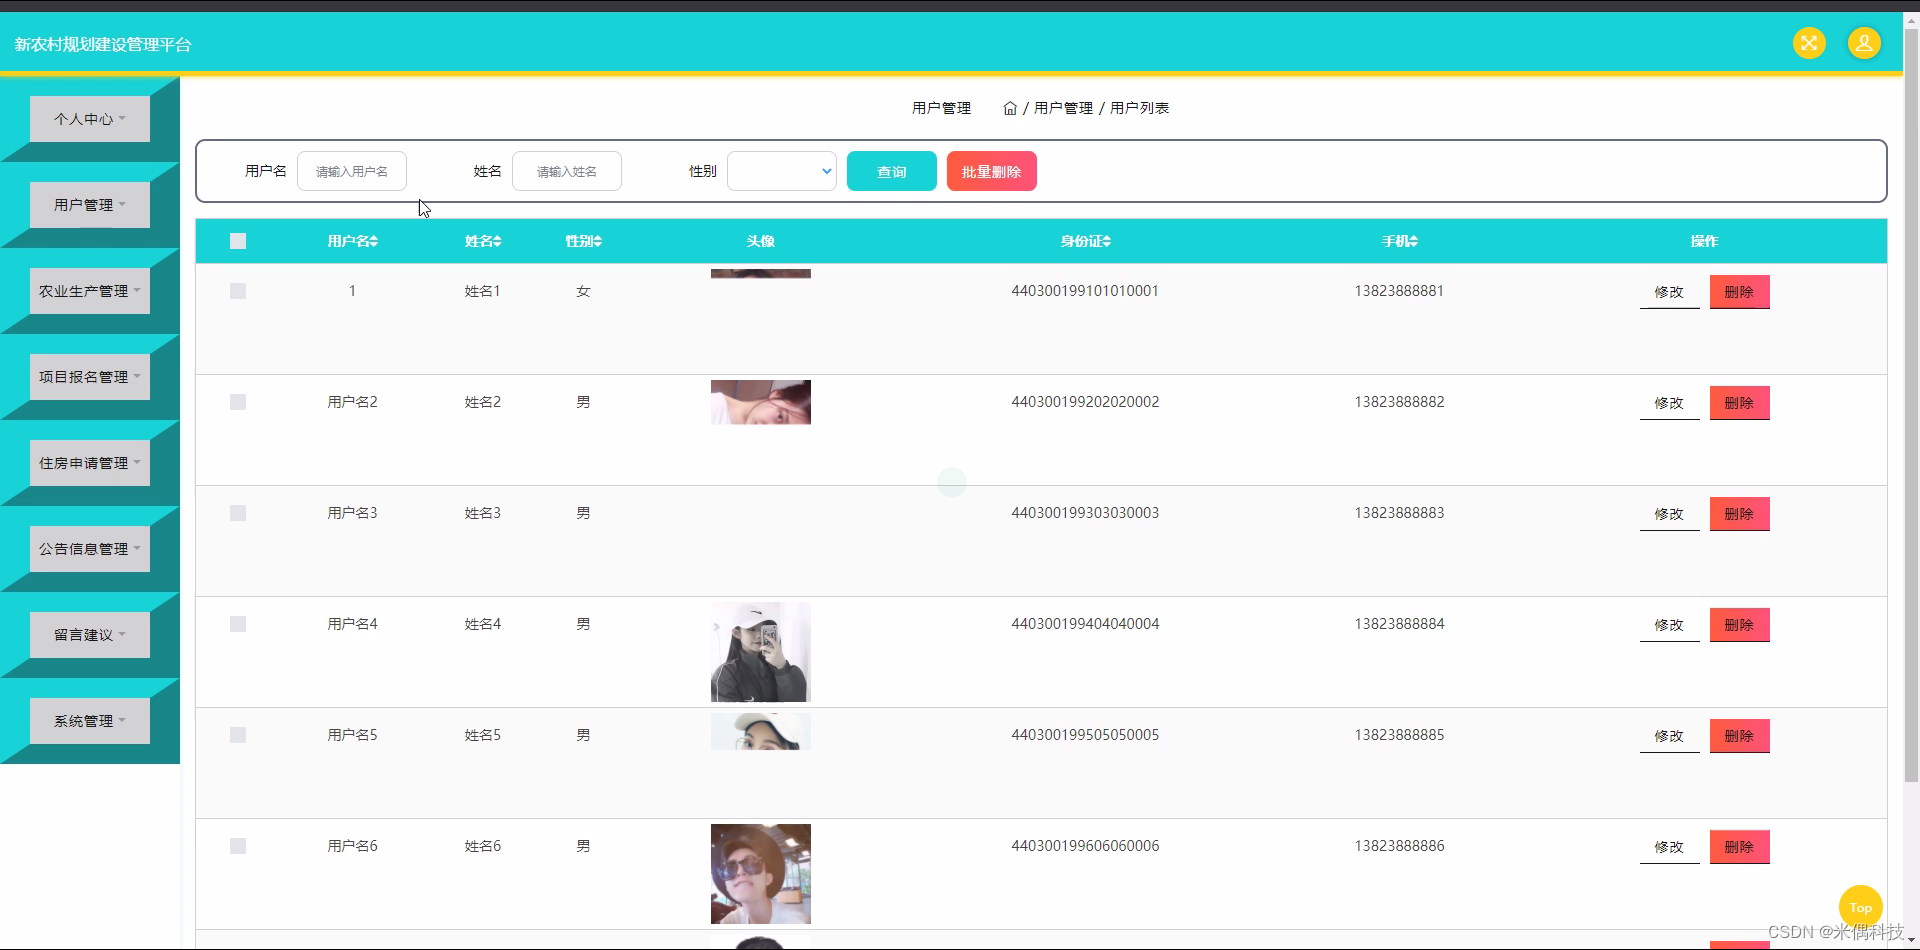Screen dimensions: 1920x950
Task: Focus the 姓名 search input field
Action: pos(567,171)
